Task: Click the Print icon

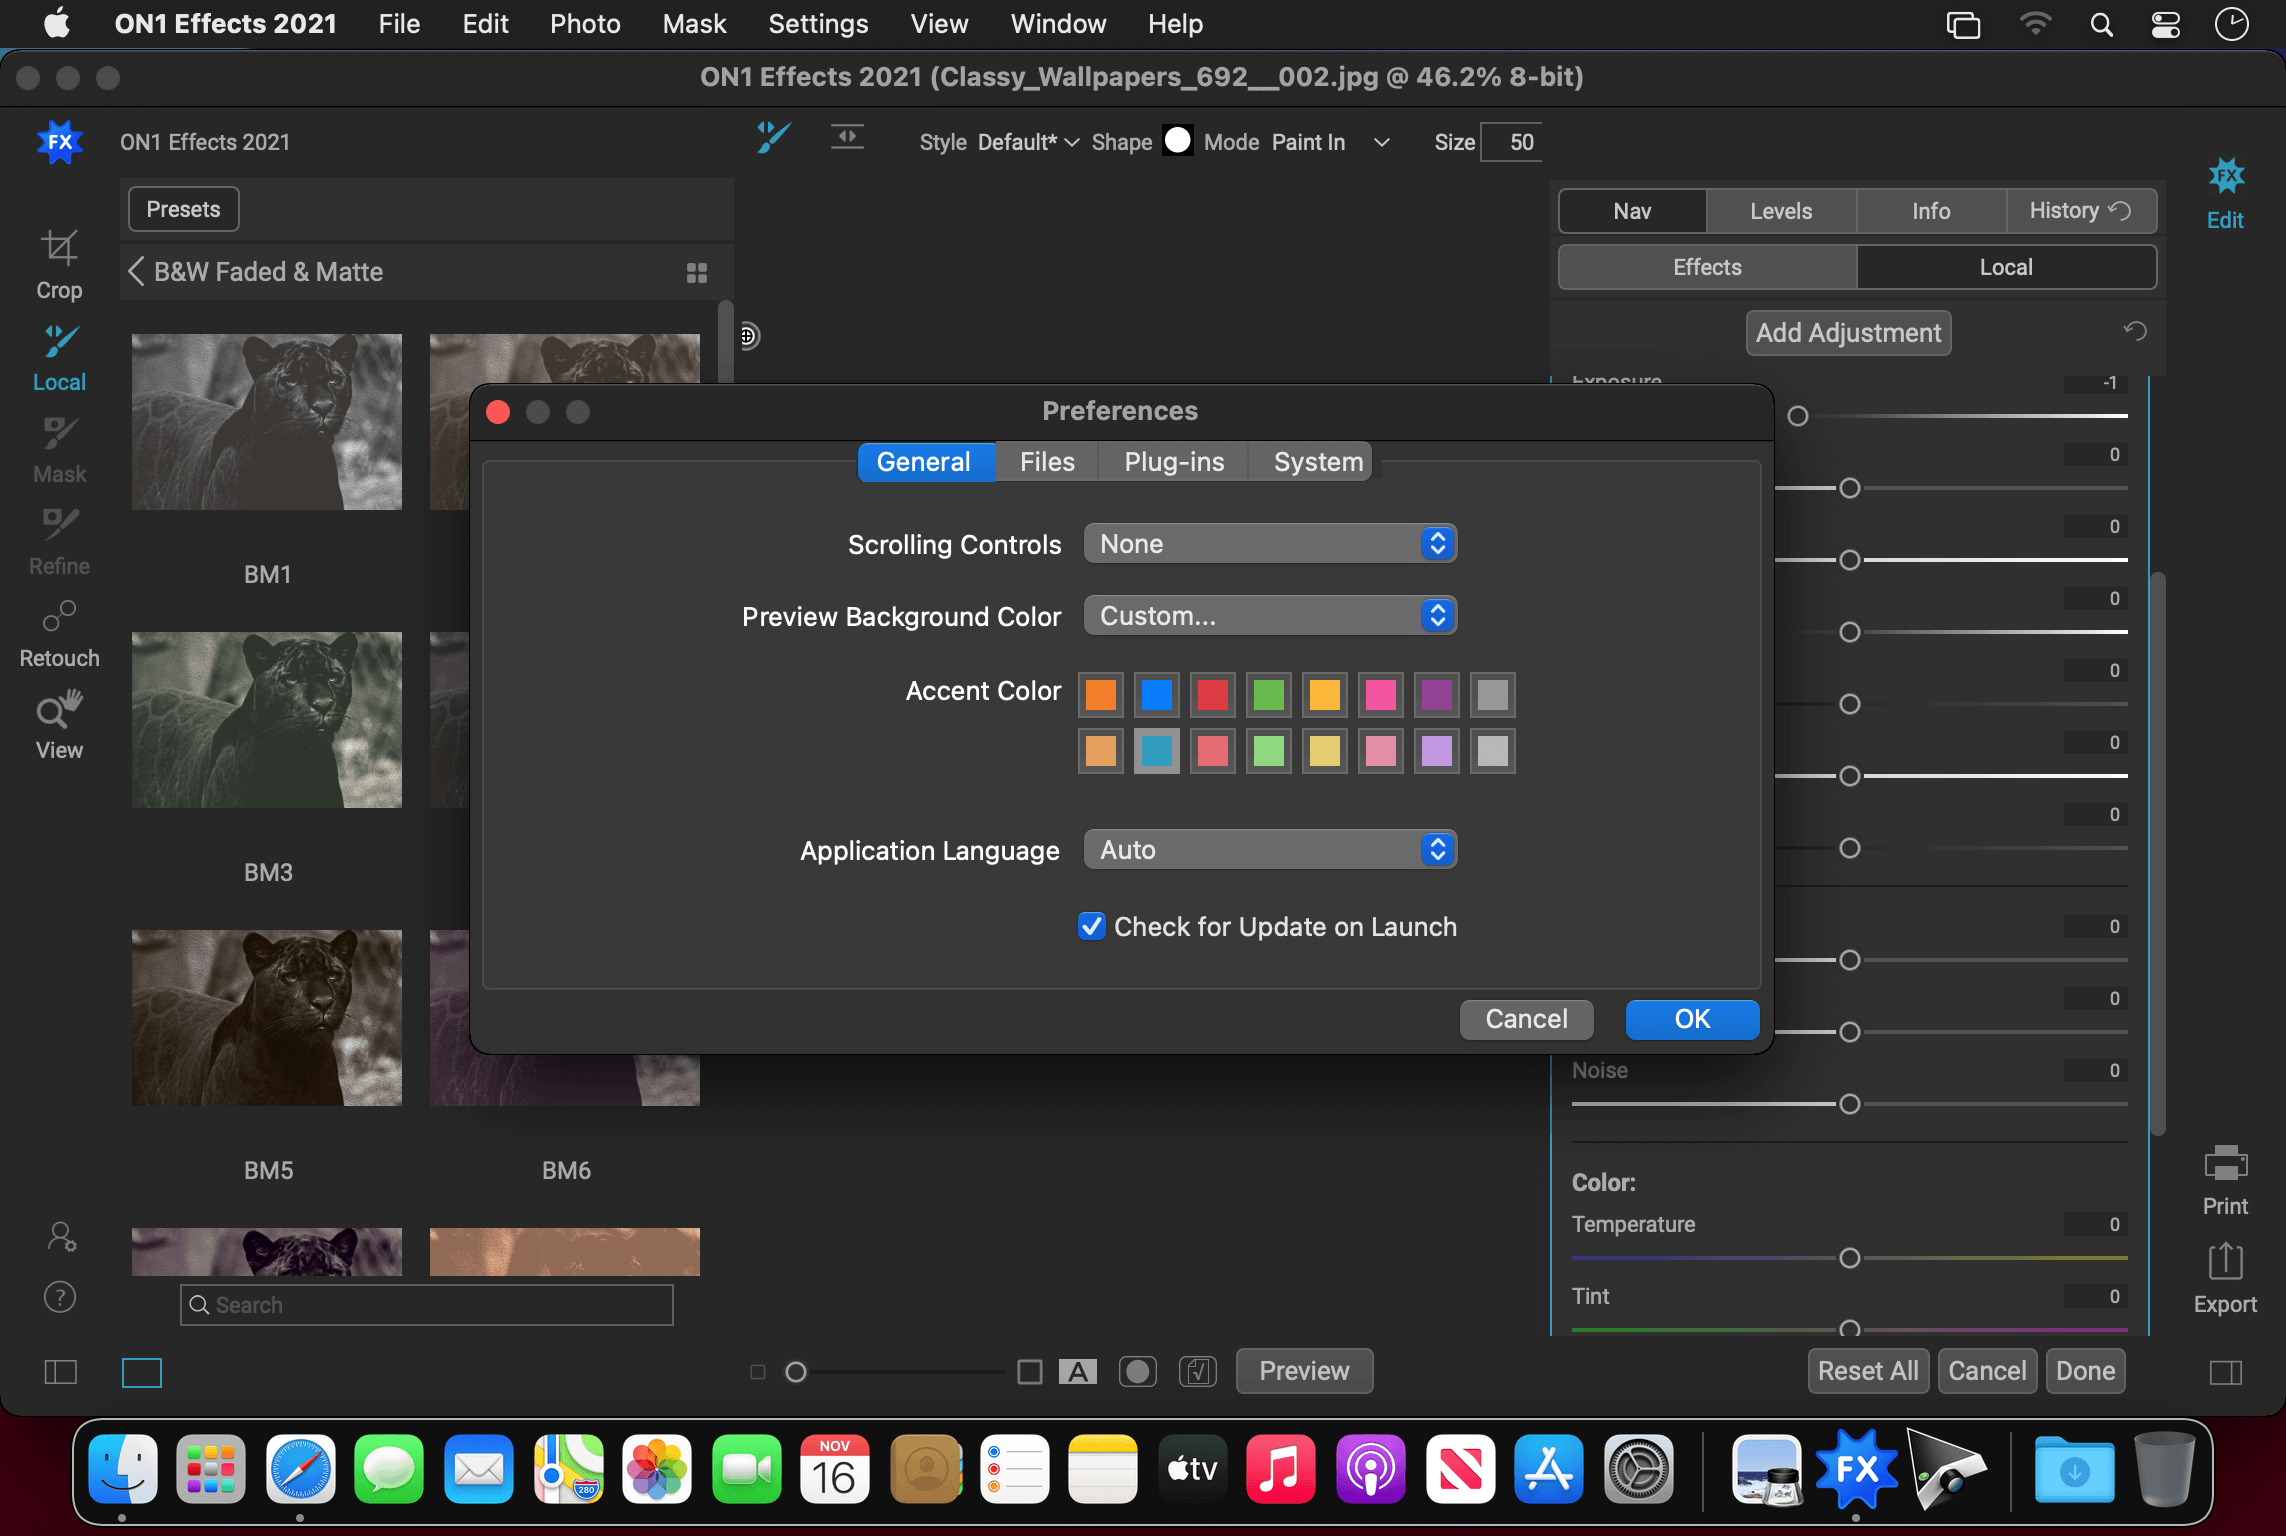Action: click(2225, 1180)
